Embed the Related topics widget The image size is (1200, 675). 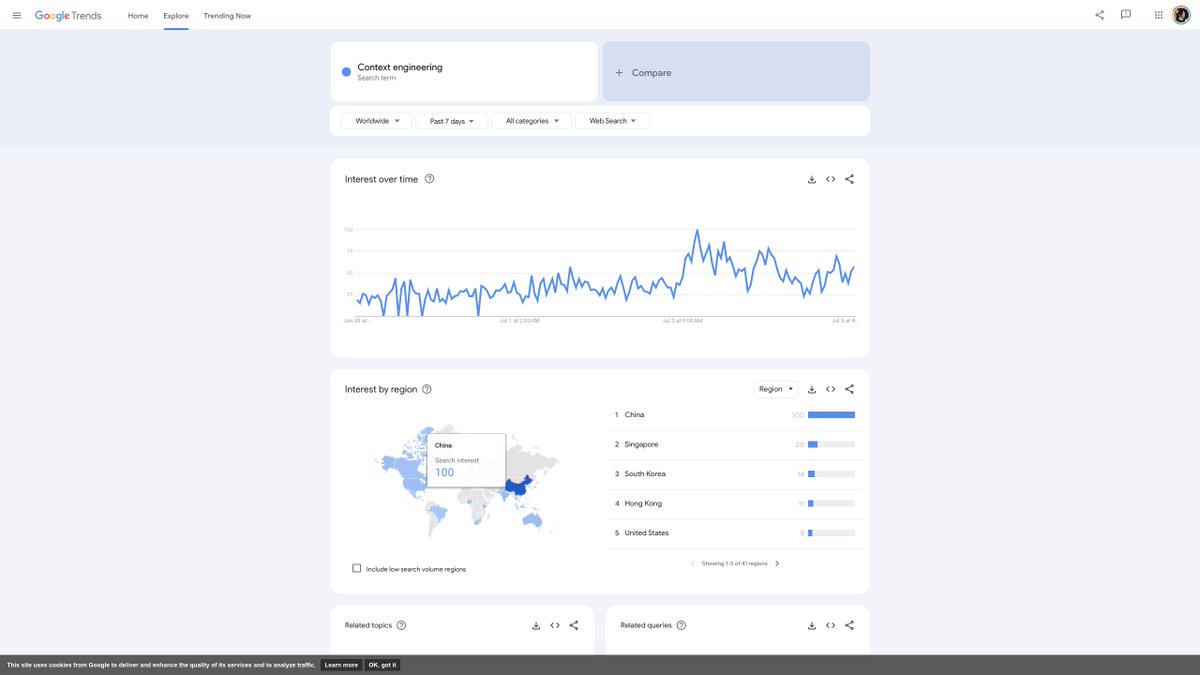click(555, 625)
